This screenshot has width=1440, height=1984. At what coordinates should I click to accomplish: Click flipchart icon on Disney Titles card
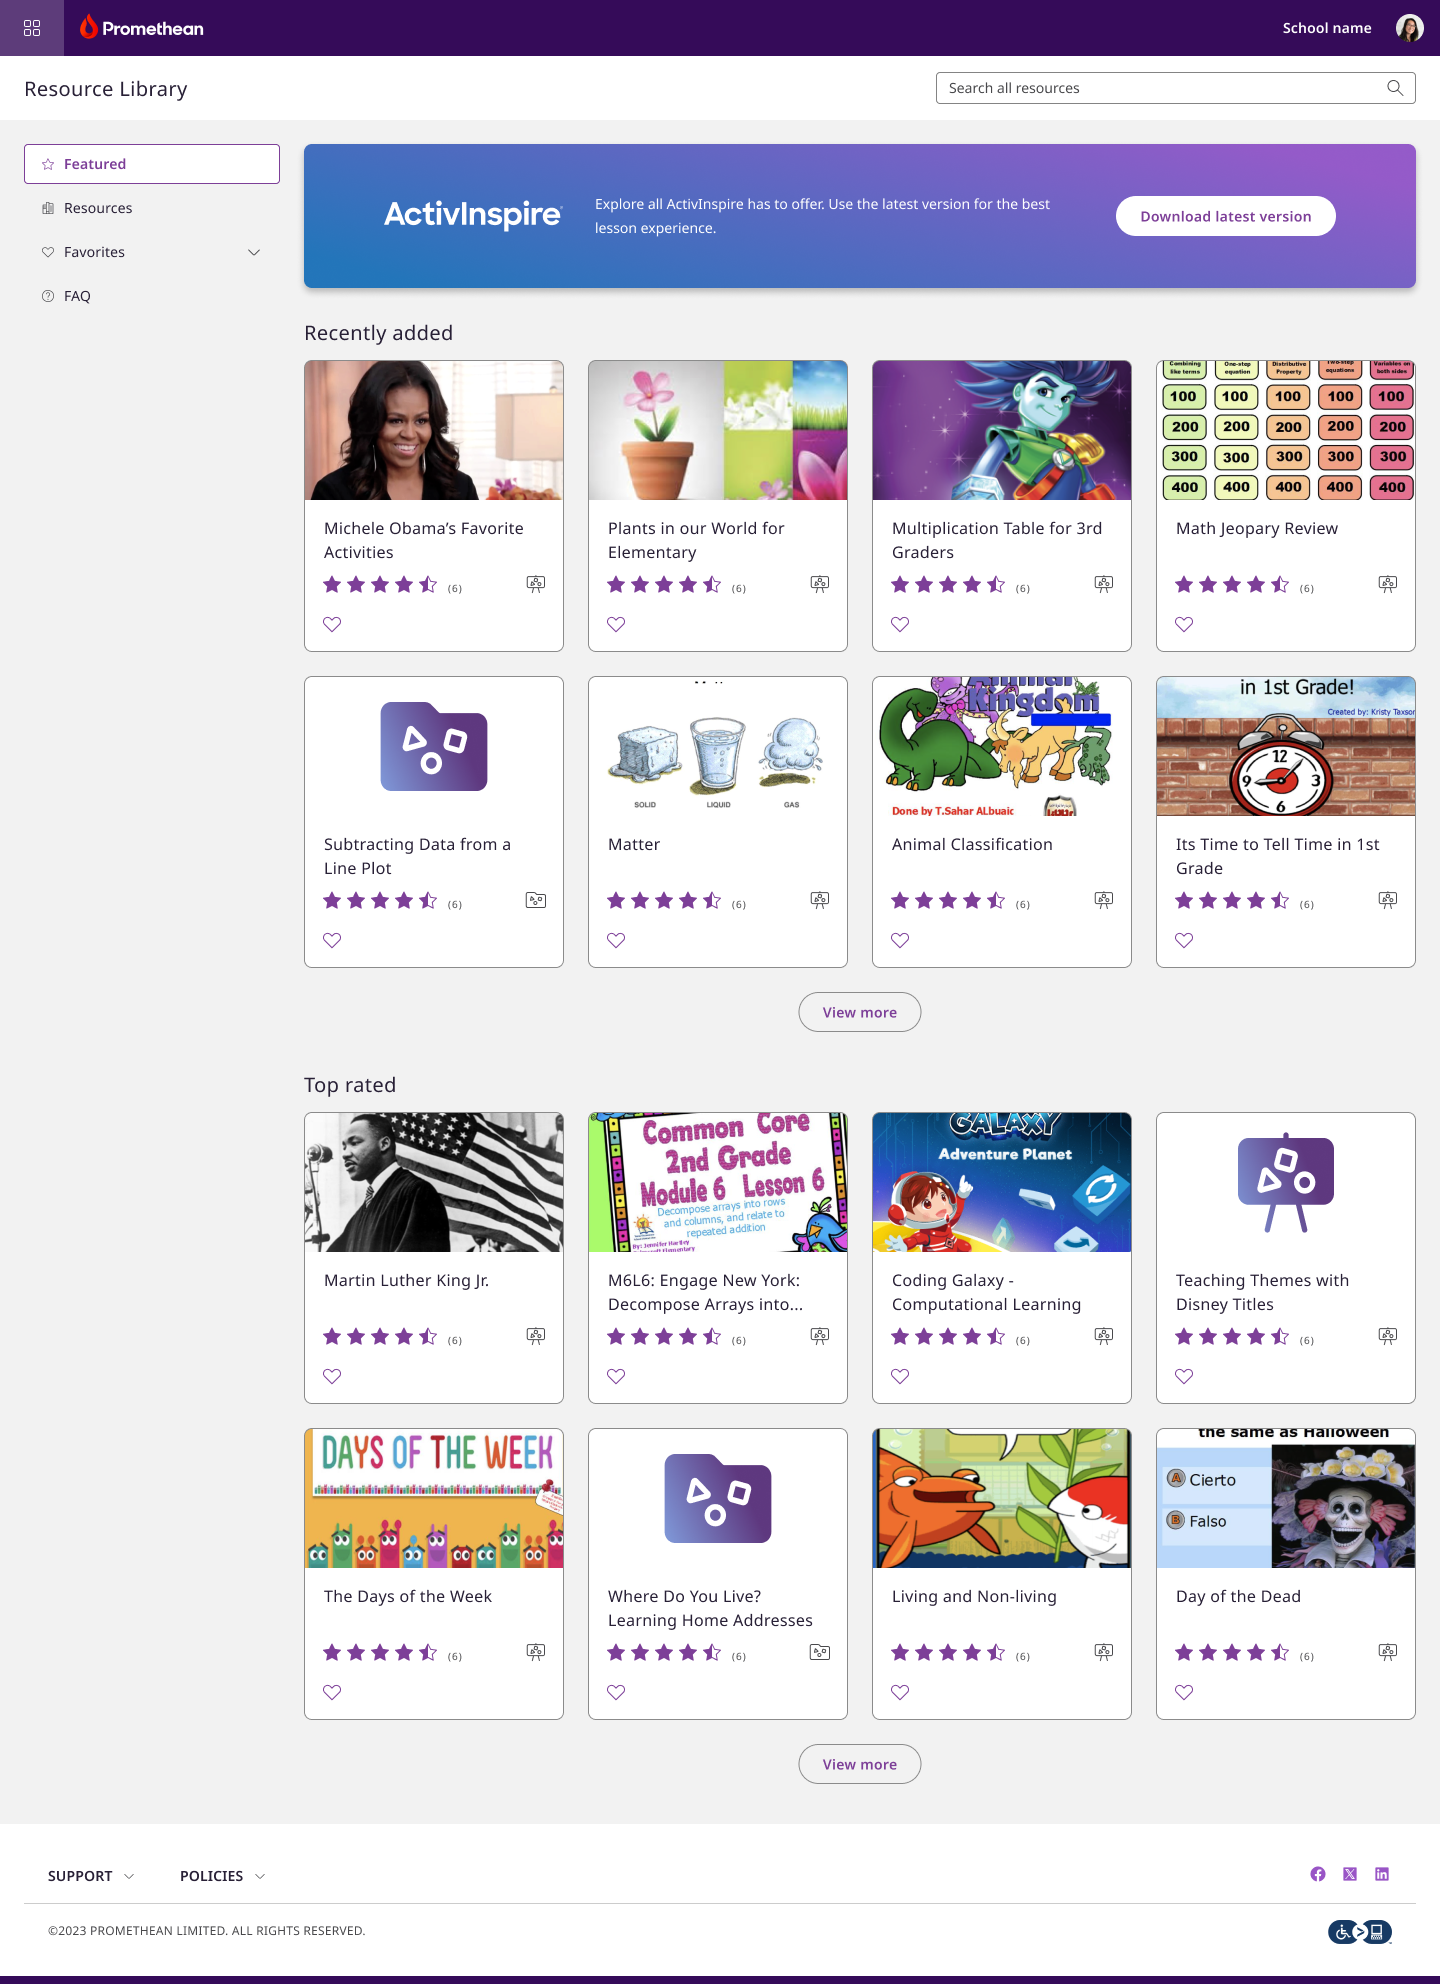coord(1388,1336)
